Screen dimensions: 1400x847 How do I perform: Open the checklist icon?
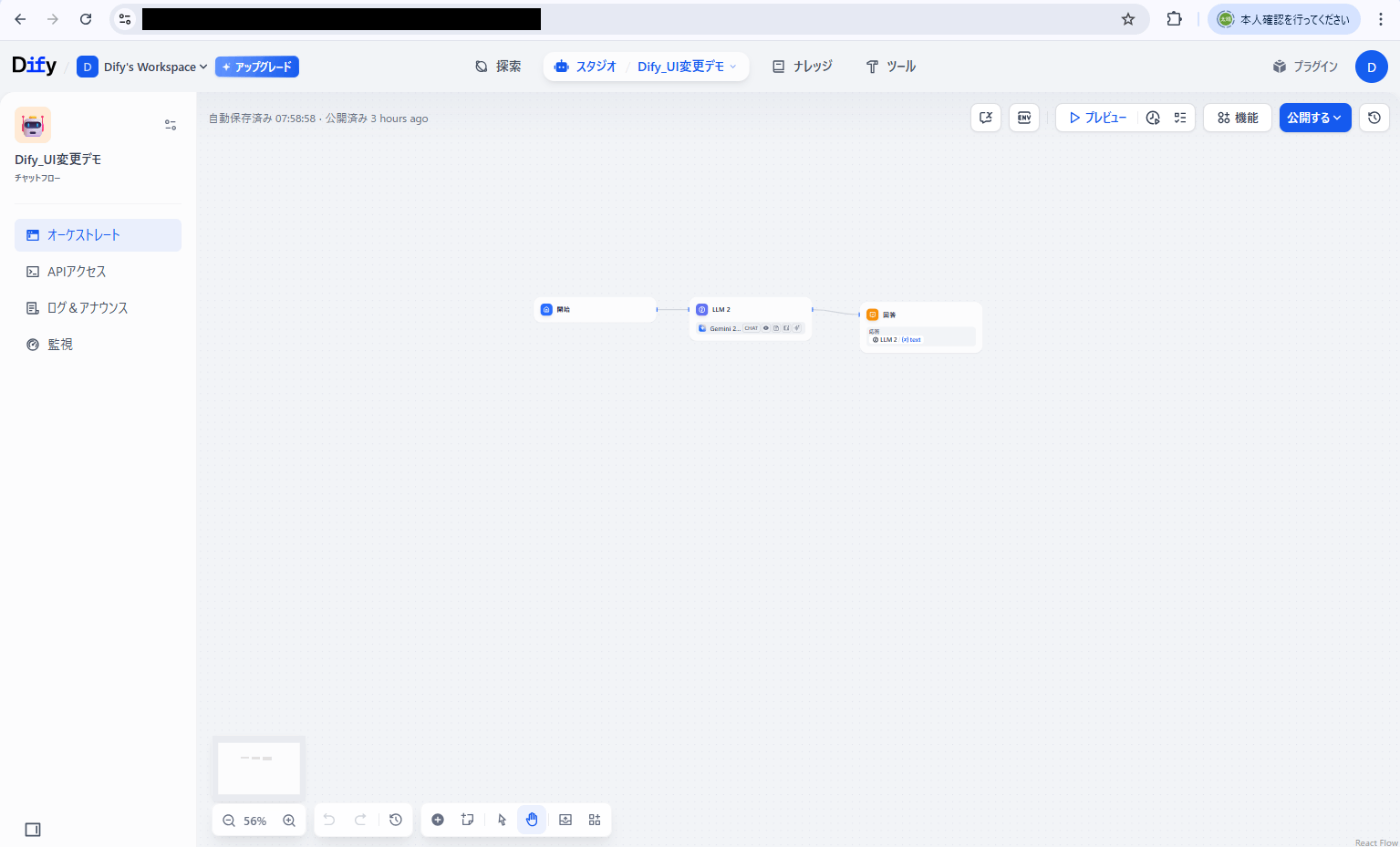click(1180, 118)
